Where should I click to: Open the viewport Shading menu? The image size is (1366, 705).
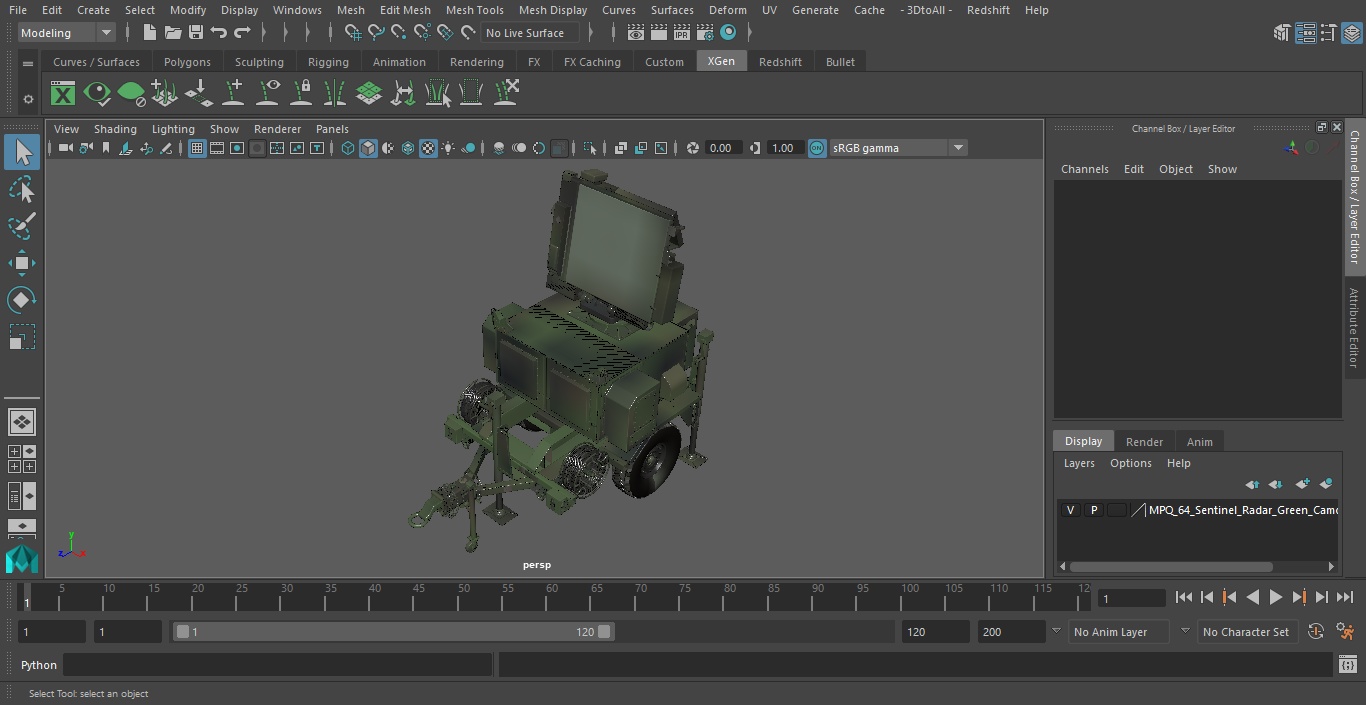[115, 129]
